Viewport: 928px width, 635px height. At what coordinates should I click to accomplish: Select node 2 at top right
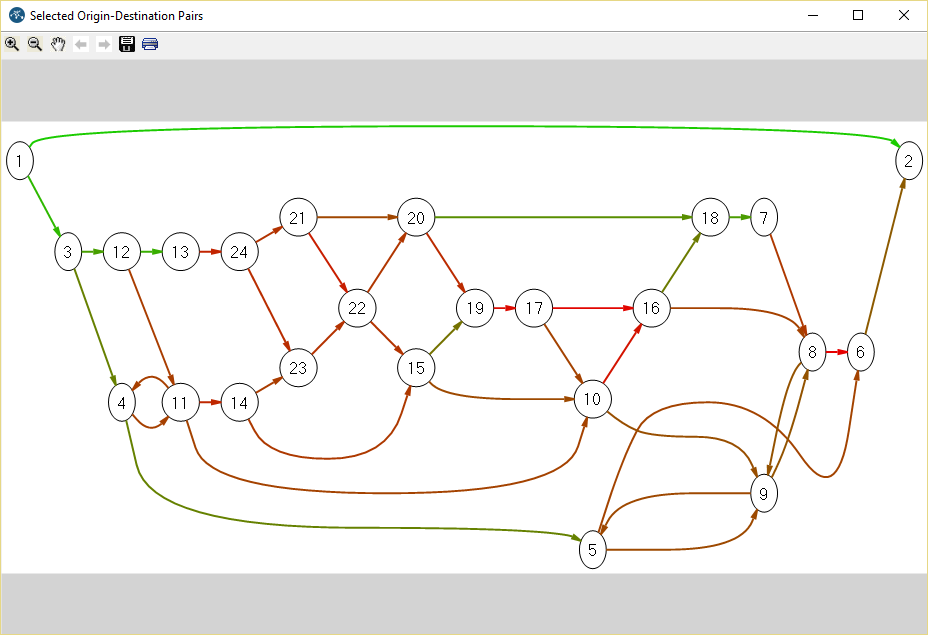[908, 161]
